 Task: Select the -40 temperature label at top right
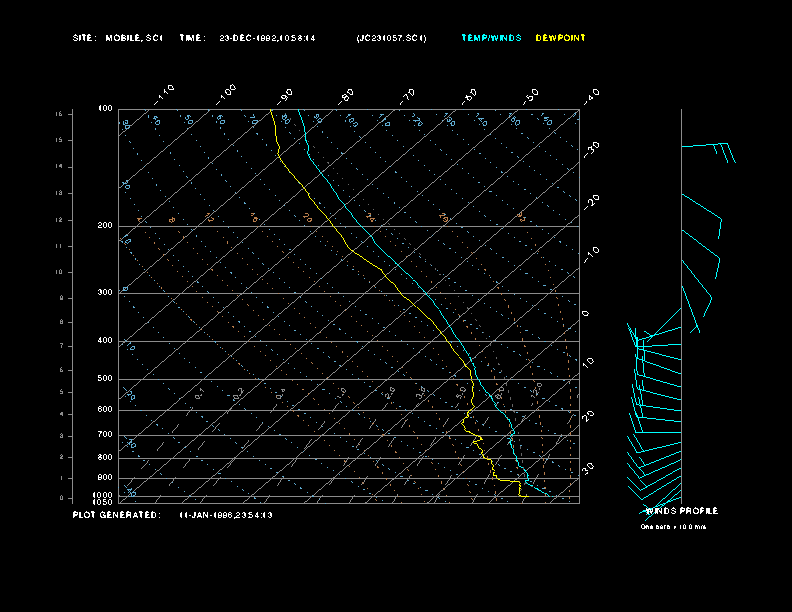[591, 95]
